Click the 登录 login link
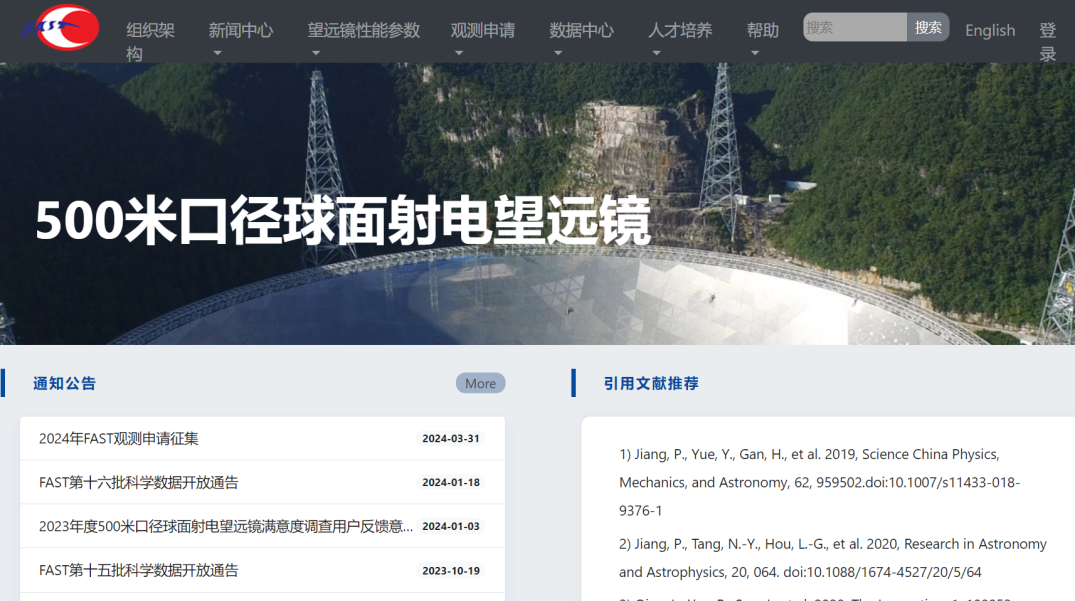The width and height of the screenshot is (1075, 601). click(1047, 42)
